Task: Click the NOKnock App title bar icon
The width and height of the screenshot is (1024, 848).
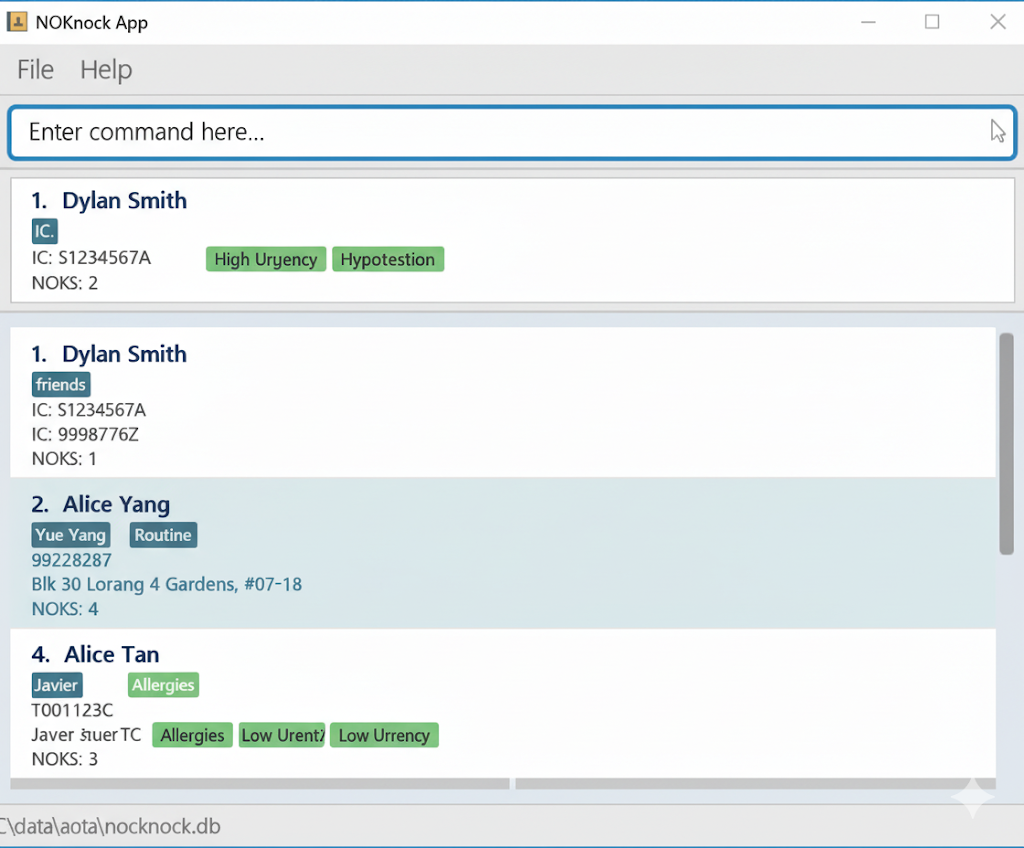Action: pyautogui.click(x=17, y=22)
